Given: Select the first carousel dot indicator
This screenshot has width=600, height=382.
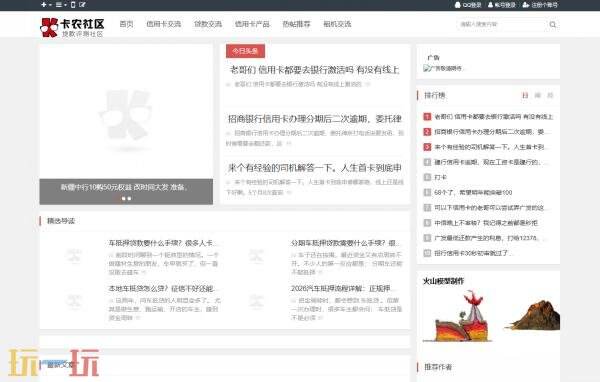Looking at the screenshot, I should (123, 198).
